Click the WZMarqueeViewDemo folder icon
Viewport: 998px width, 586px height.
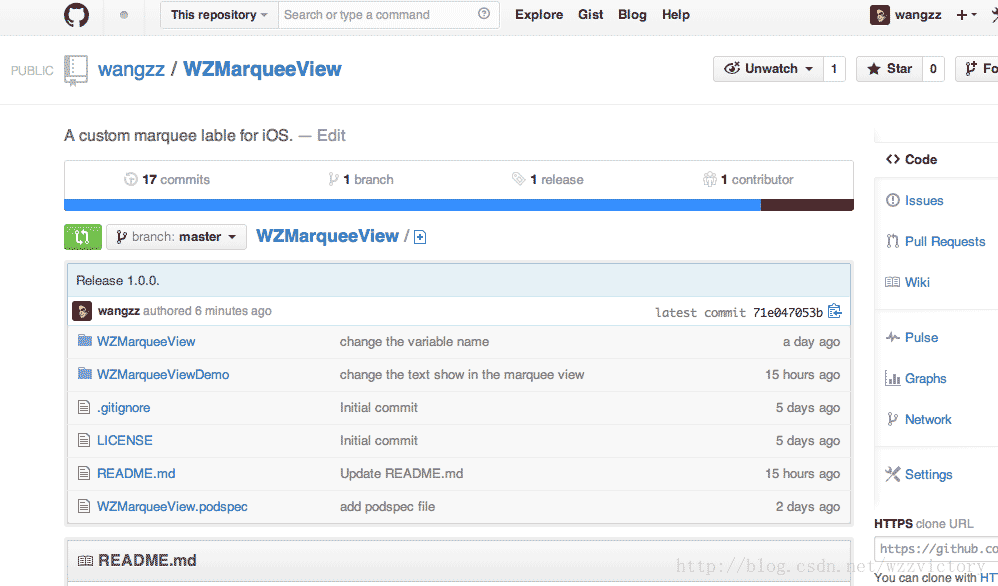85,373
